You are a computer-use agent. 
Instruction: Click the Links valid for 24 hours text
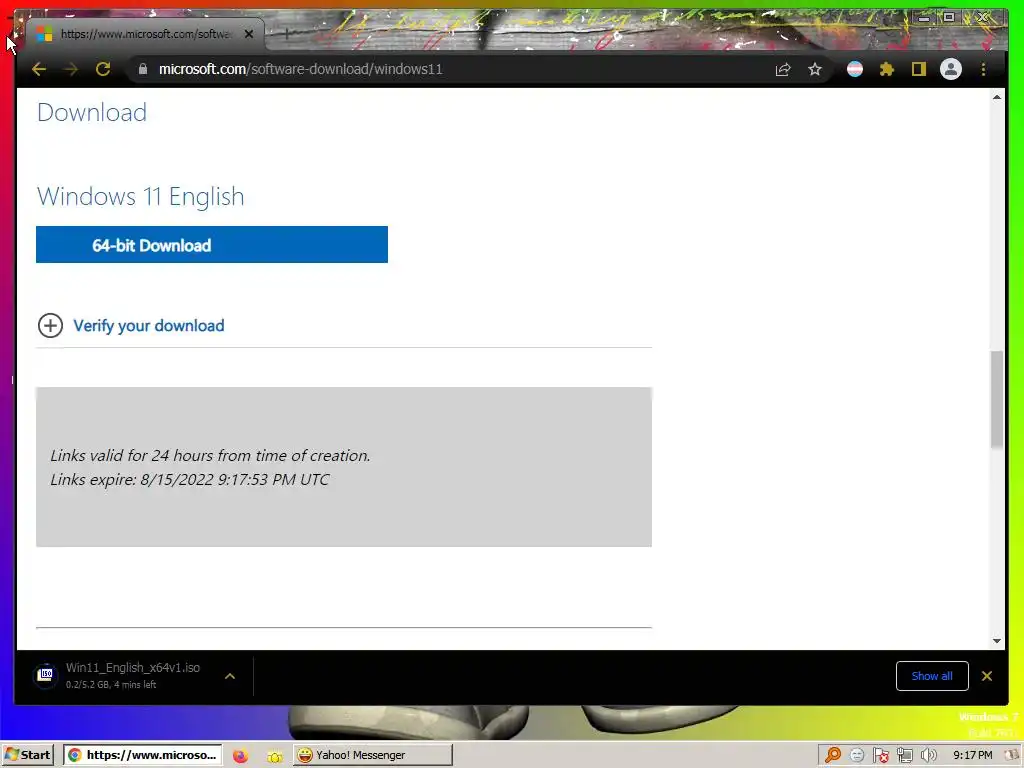(210, 455)
